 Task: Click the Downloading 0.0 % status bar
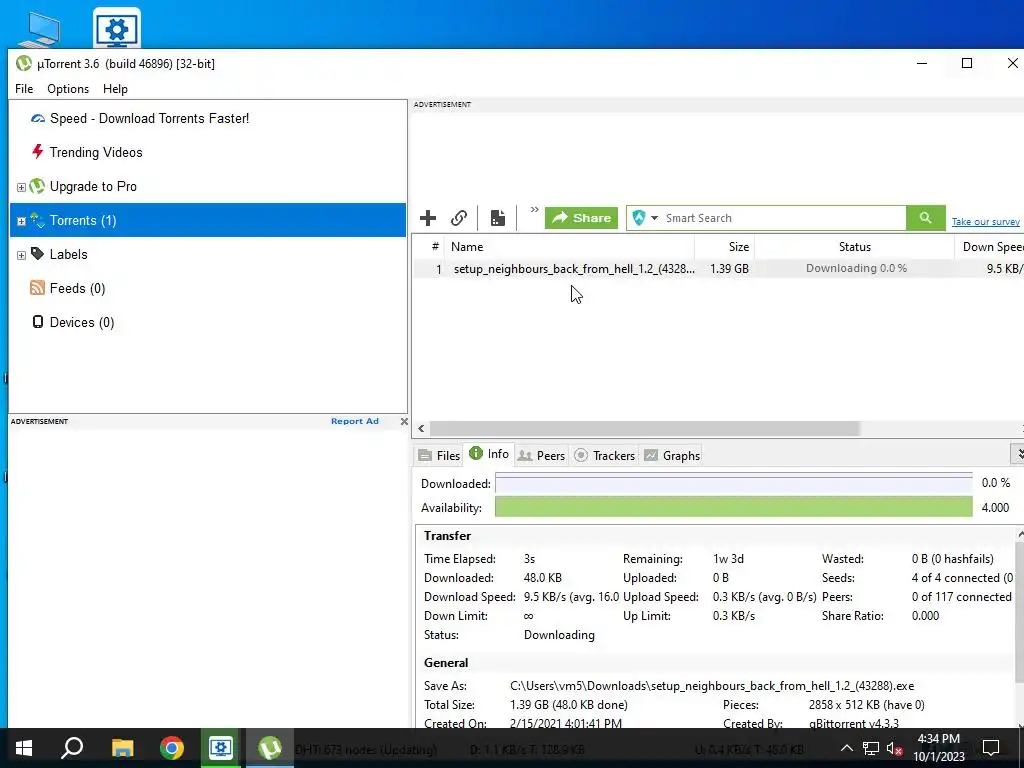(x=856, y=268)
